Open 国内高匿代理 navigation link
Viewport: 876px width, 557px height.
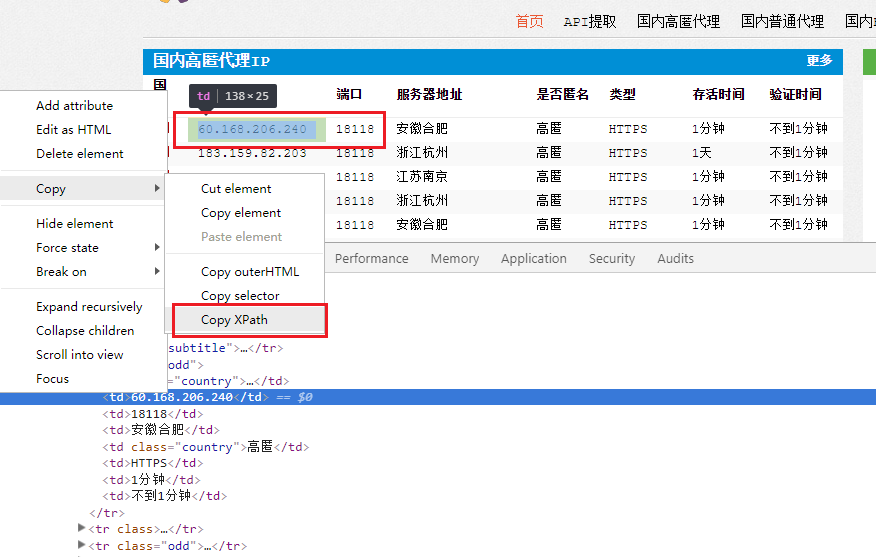678,21
